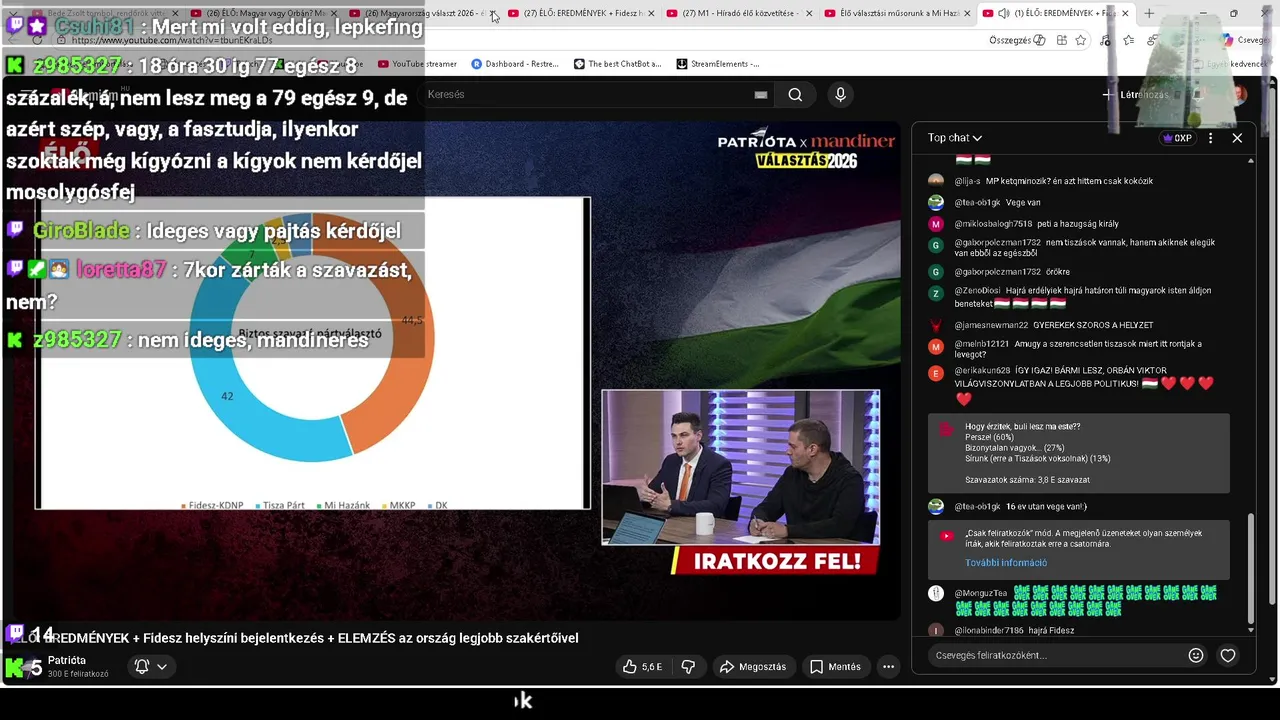Click the @erikakun628 chat username

coord(982,370)
